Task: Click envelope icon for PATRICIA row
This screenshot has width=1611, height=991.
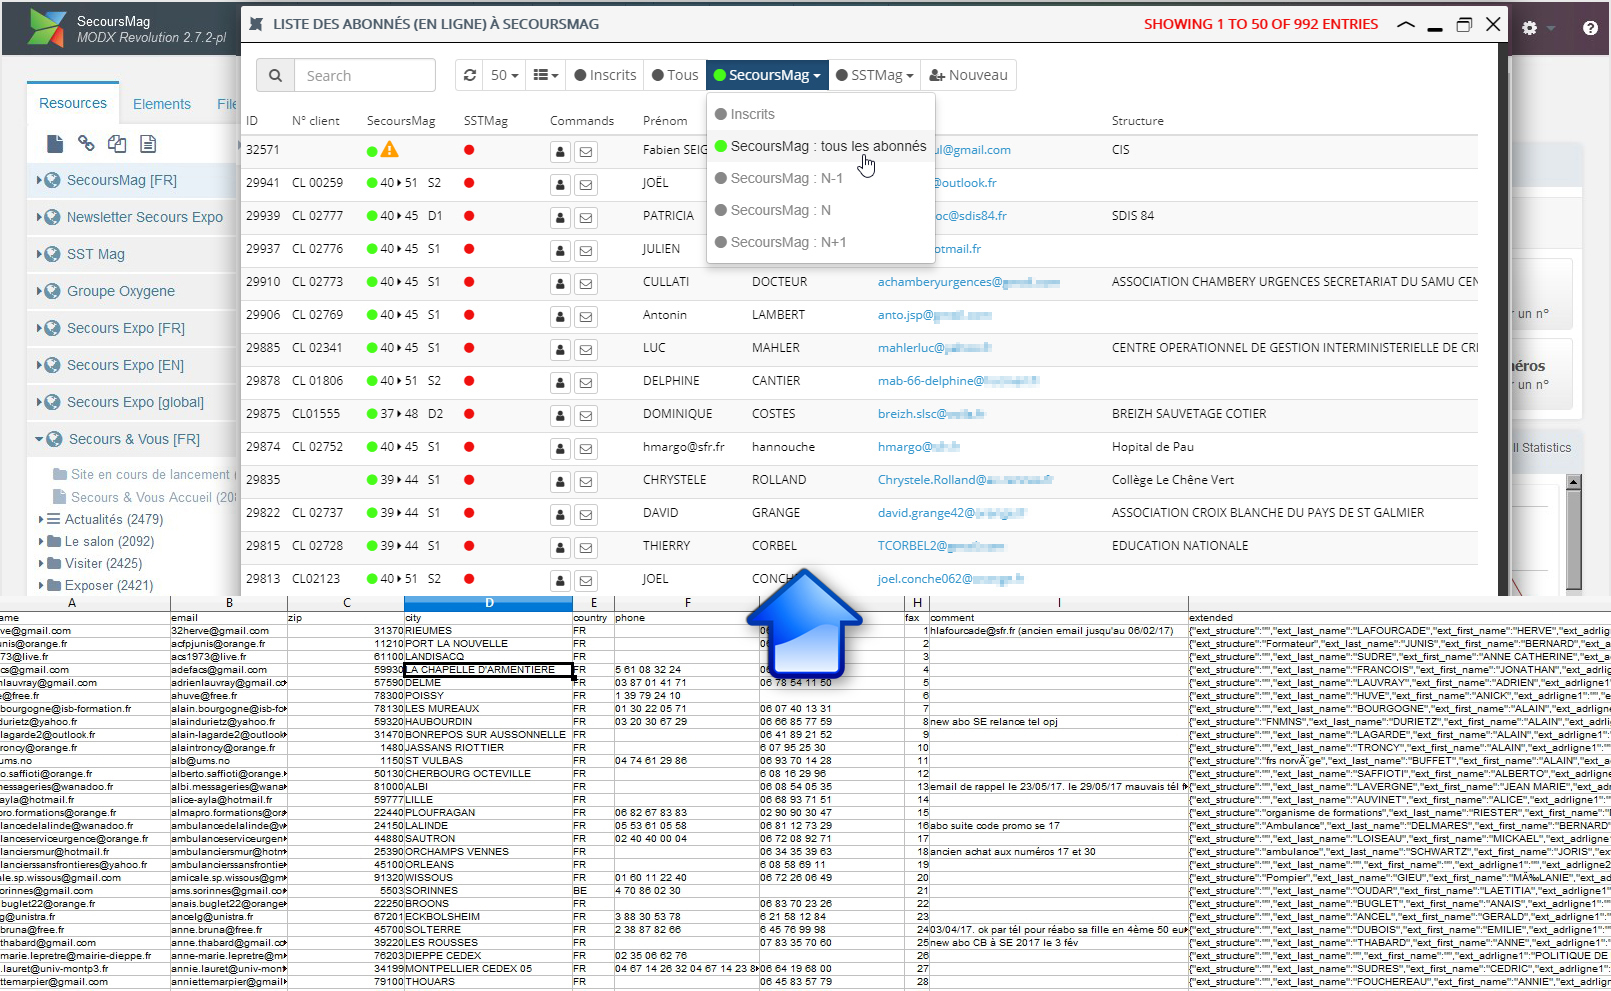Action: coord(586,218)
